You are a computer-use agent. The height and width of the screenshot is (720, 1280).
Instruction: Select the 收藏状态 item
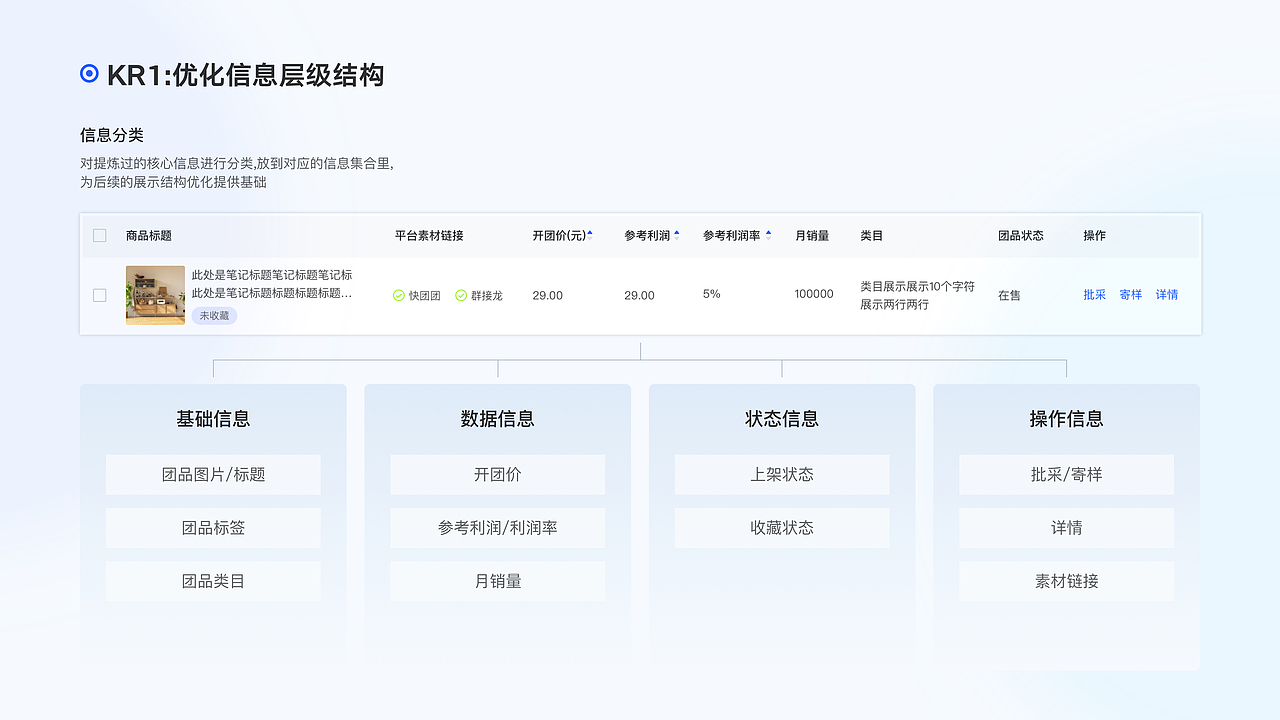click(x=782, y=528)
